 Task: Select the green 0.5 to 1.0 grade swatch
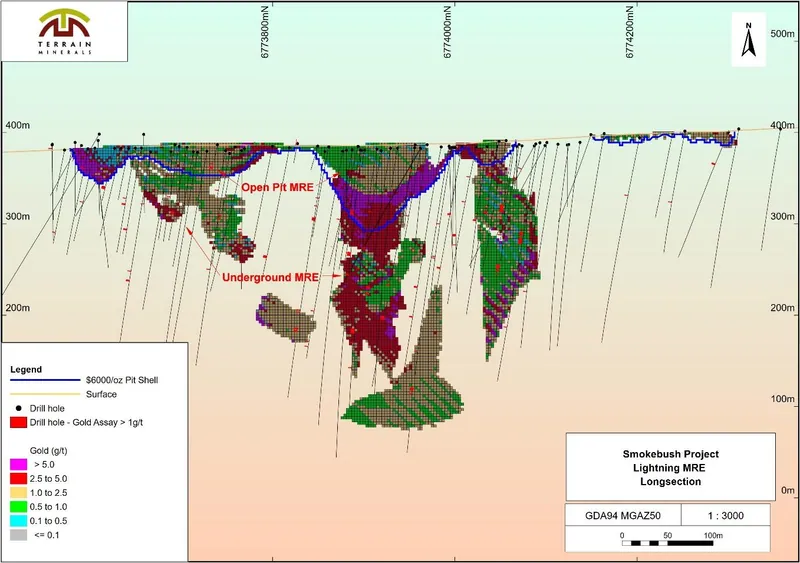pyautogui.click(x=18, y=507)
